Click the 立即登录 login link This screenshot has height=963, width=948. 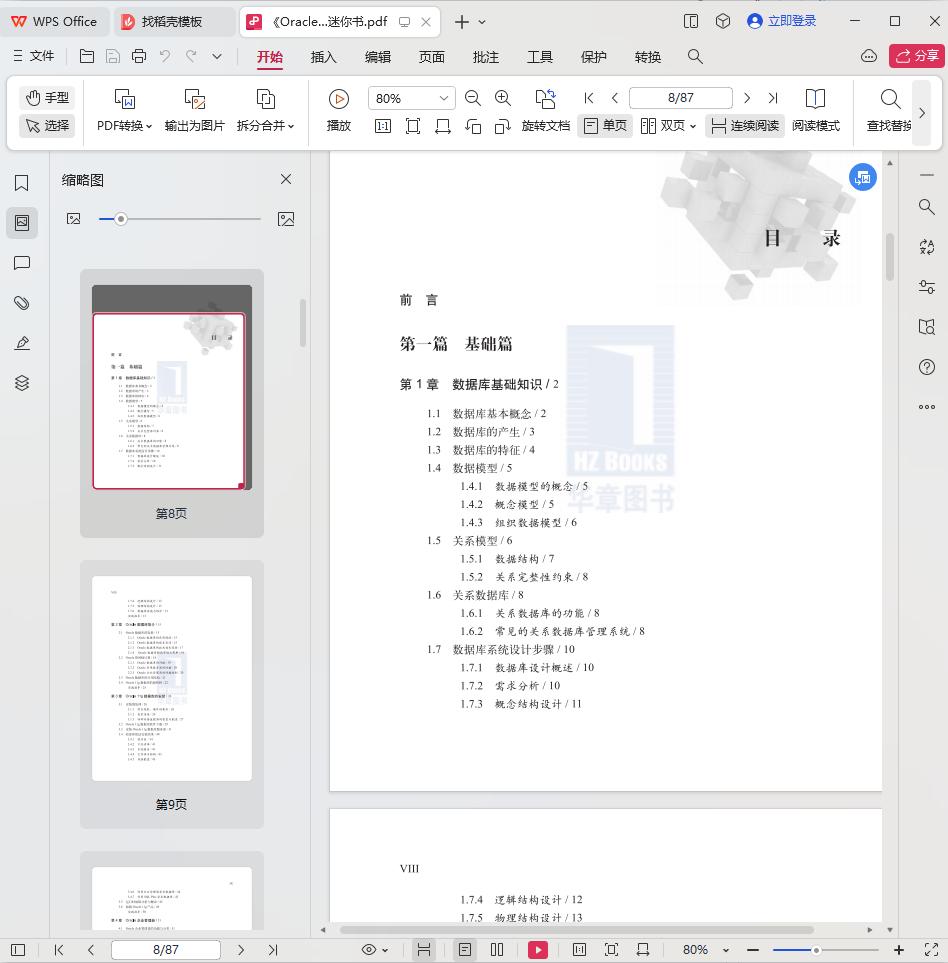click(782, 21)
